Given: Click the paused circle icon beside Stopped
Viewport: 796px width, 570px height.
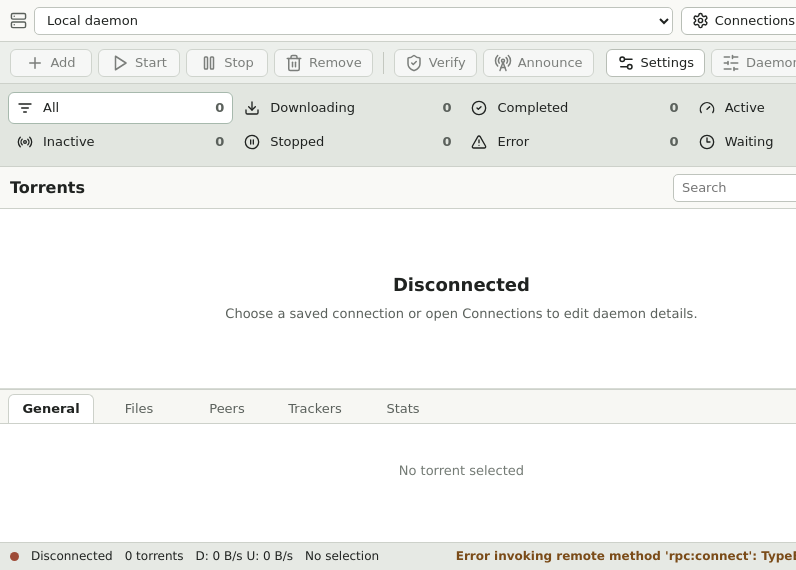Looking at the screenshot, I should point(252,142).
